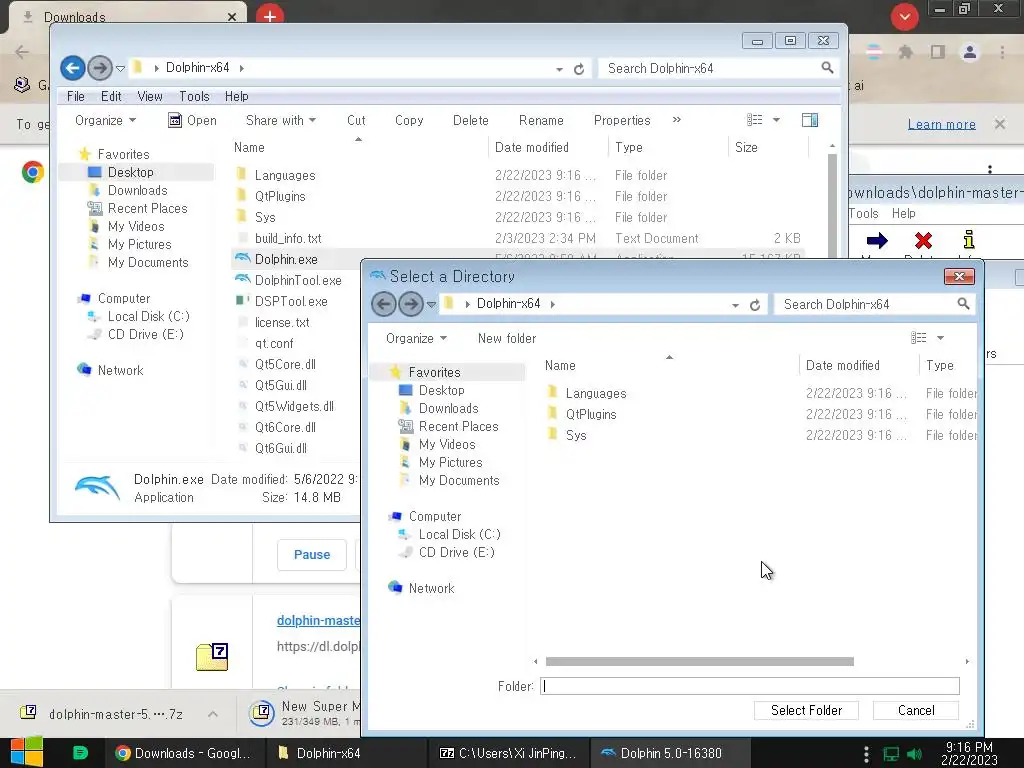Image resolution: width=1024 pixels, height=768 pixels.
Task: Open address history dropdown in directory dialog
Action: (735, 305)
